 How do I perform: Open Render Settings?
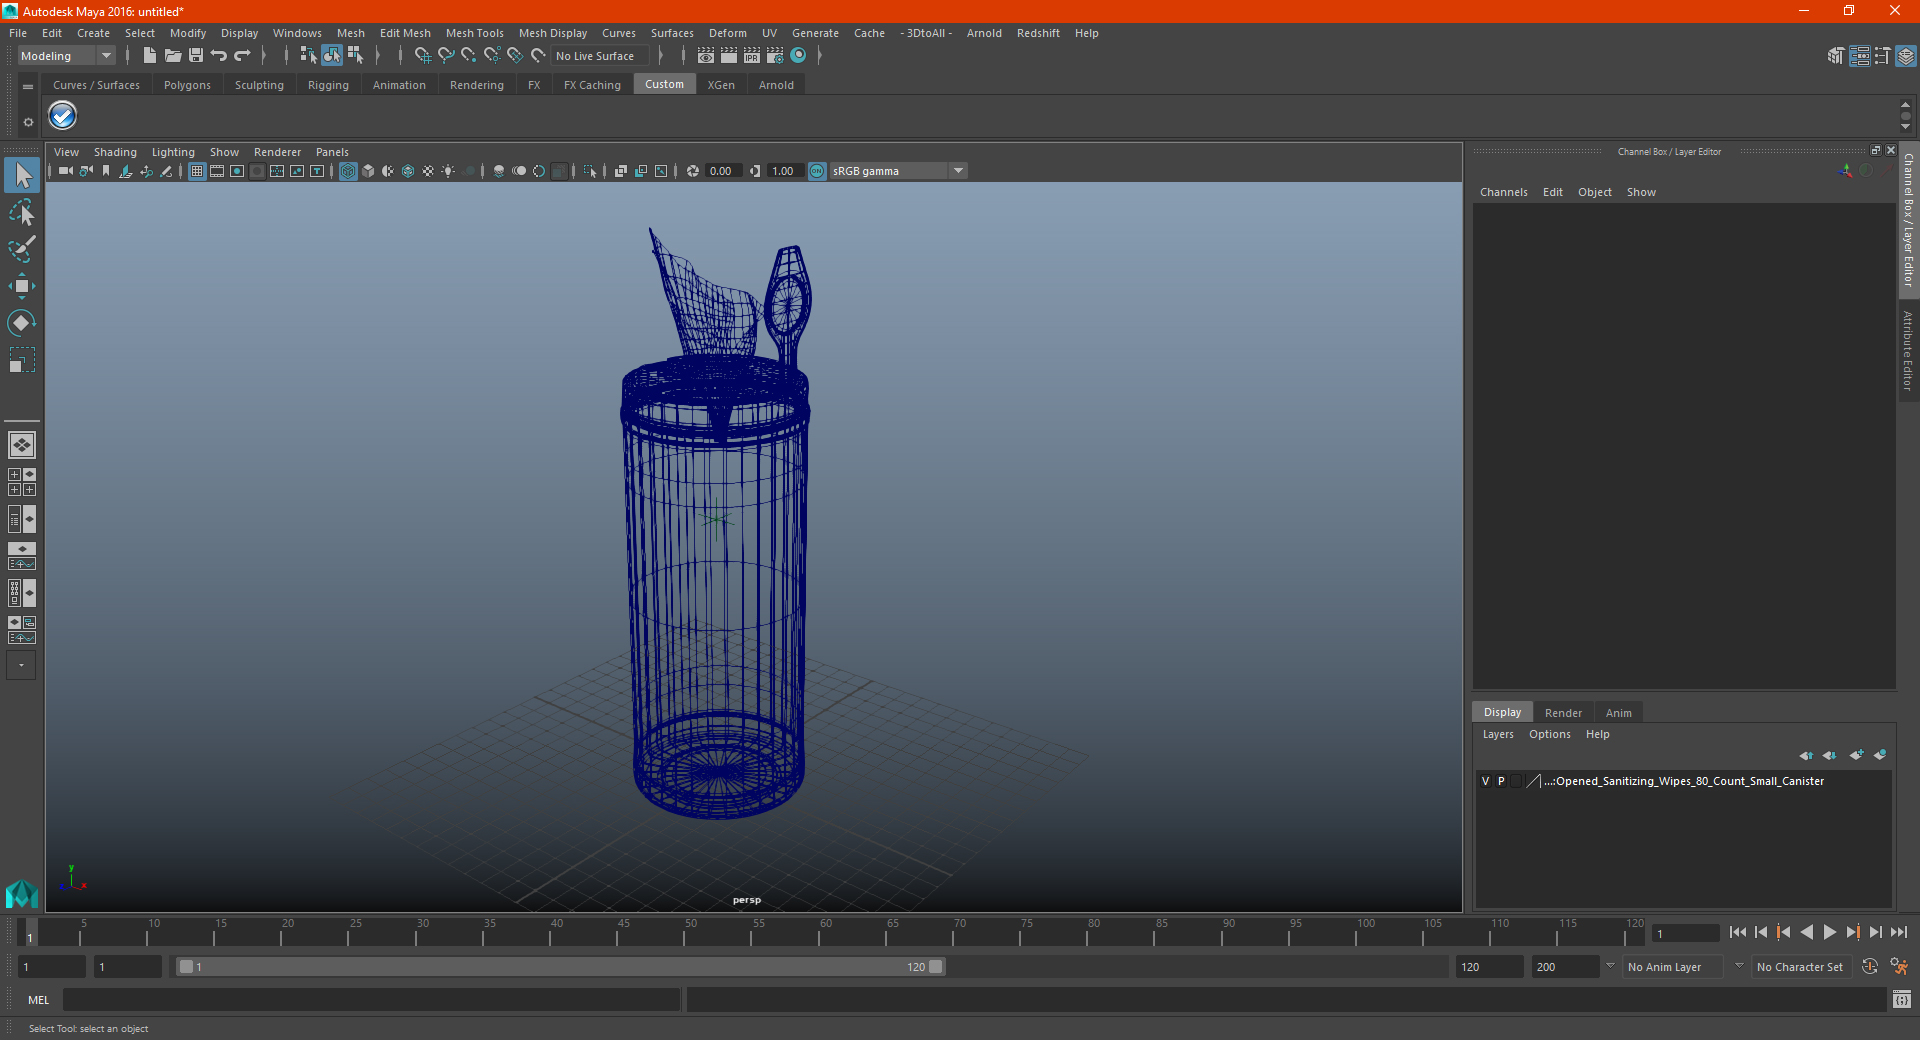point(775,56)
